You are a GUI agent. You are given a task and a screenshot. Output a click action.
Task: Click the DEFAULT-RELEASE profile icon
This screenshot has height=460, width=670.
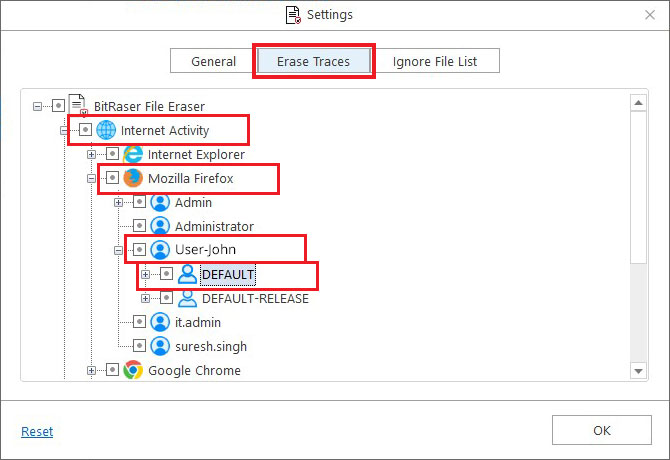tap(187, 298)
